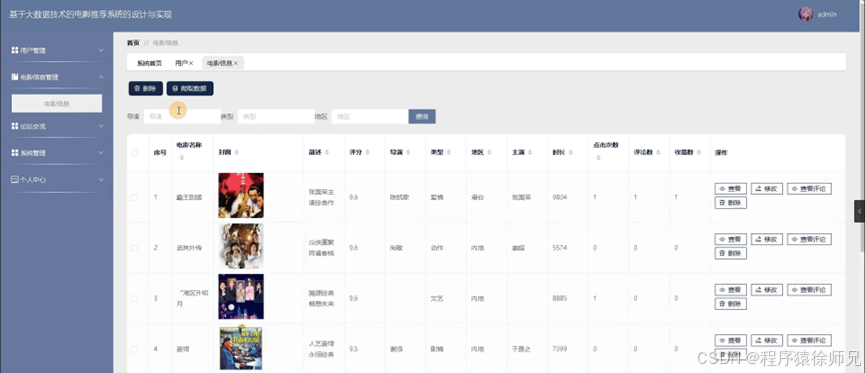Check the box for row 3 湾区升明月
This screenshot has width=865, height=373.
coord(135,299)
